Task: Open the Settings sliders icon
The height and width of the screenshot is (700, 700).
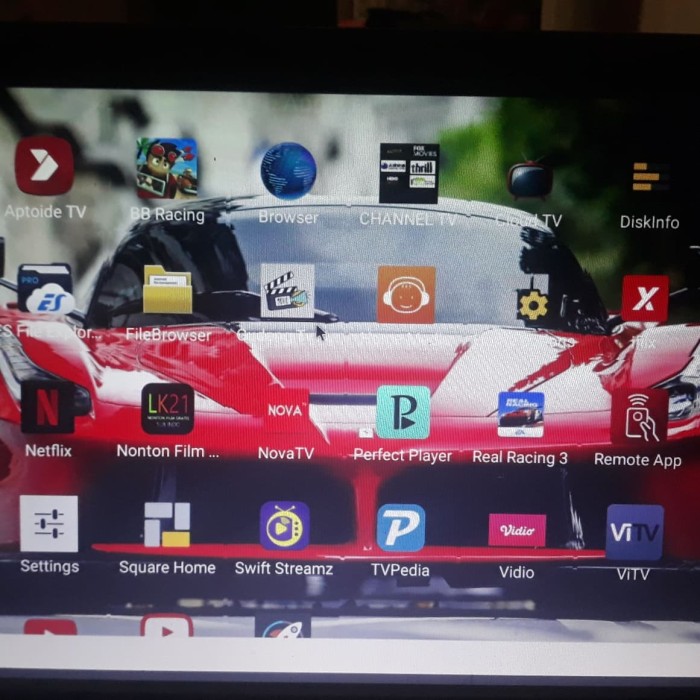Action: pyautogui.click(x=49, y=523)
